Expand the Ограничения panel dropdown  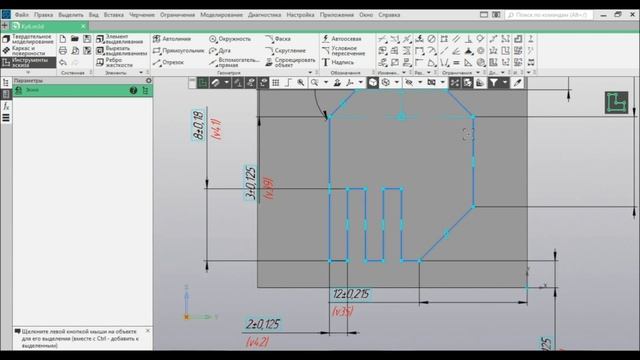478,73
